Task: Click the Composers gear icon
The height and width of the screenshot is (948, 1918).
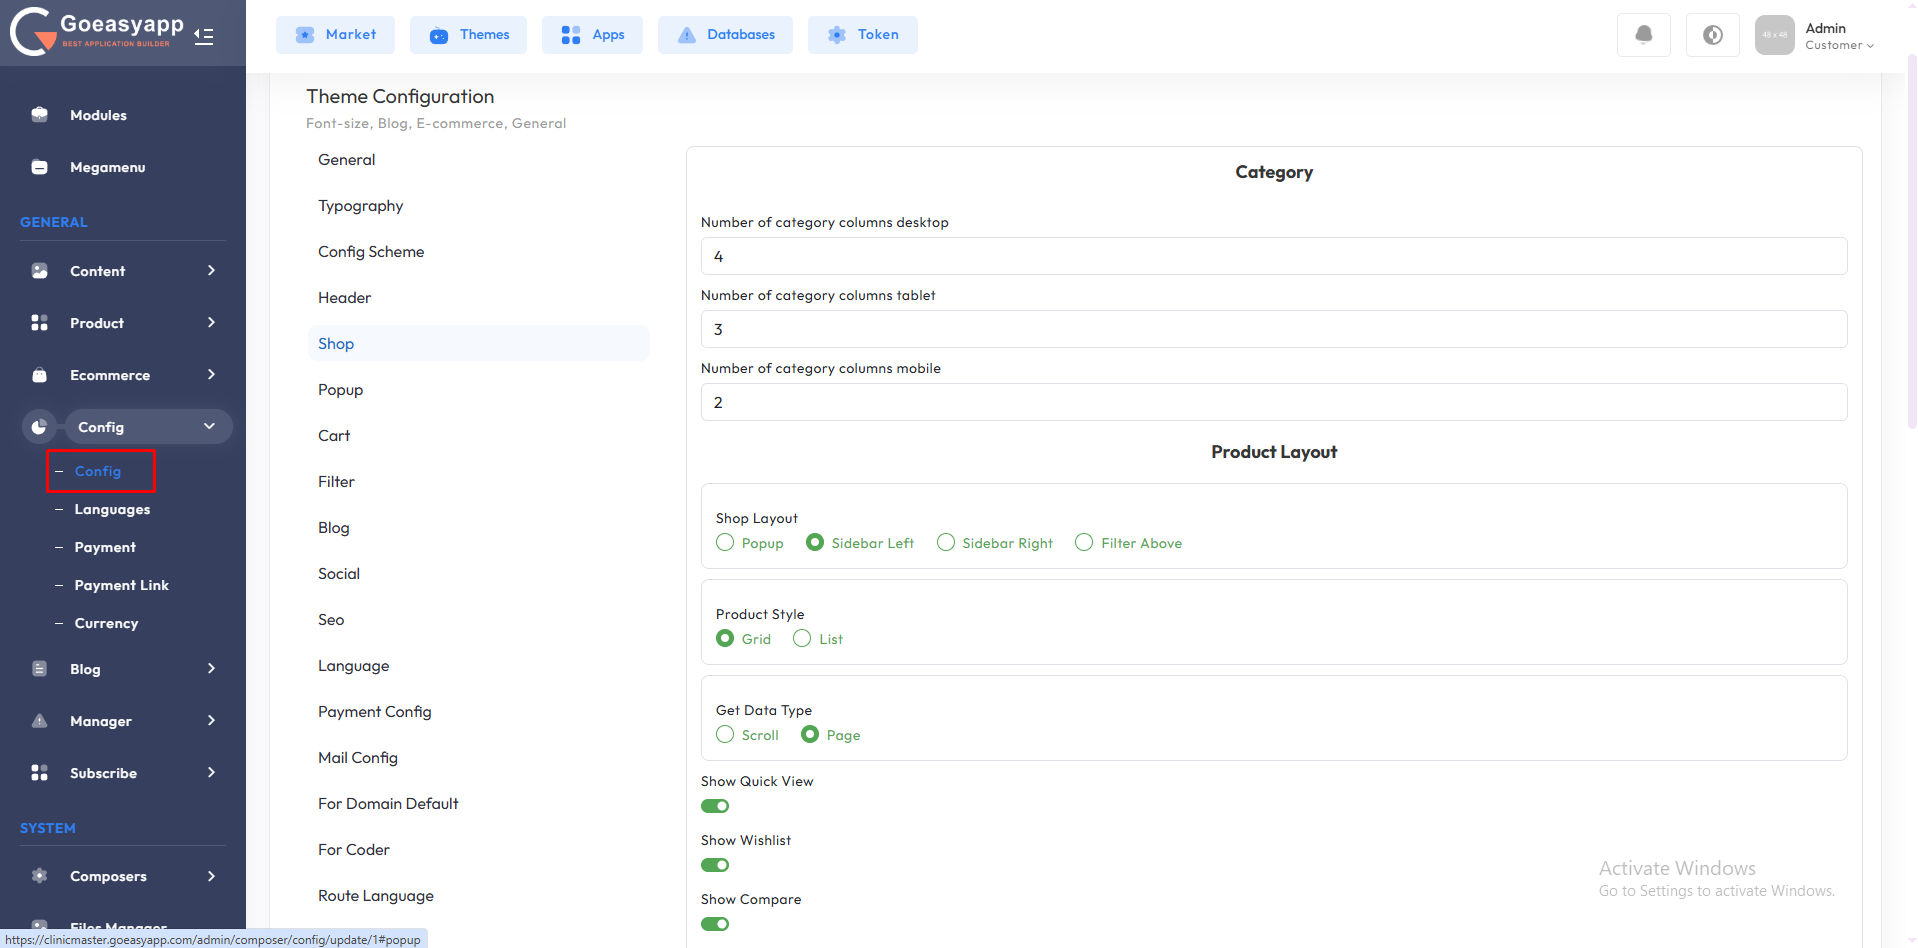Action: (x=40, y=876)
